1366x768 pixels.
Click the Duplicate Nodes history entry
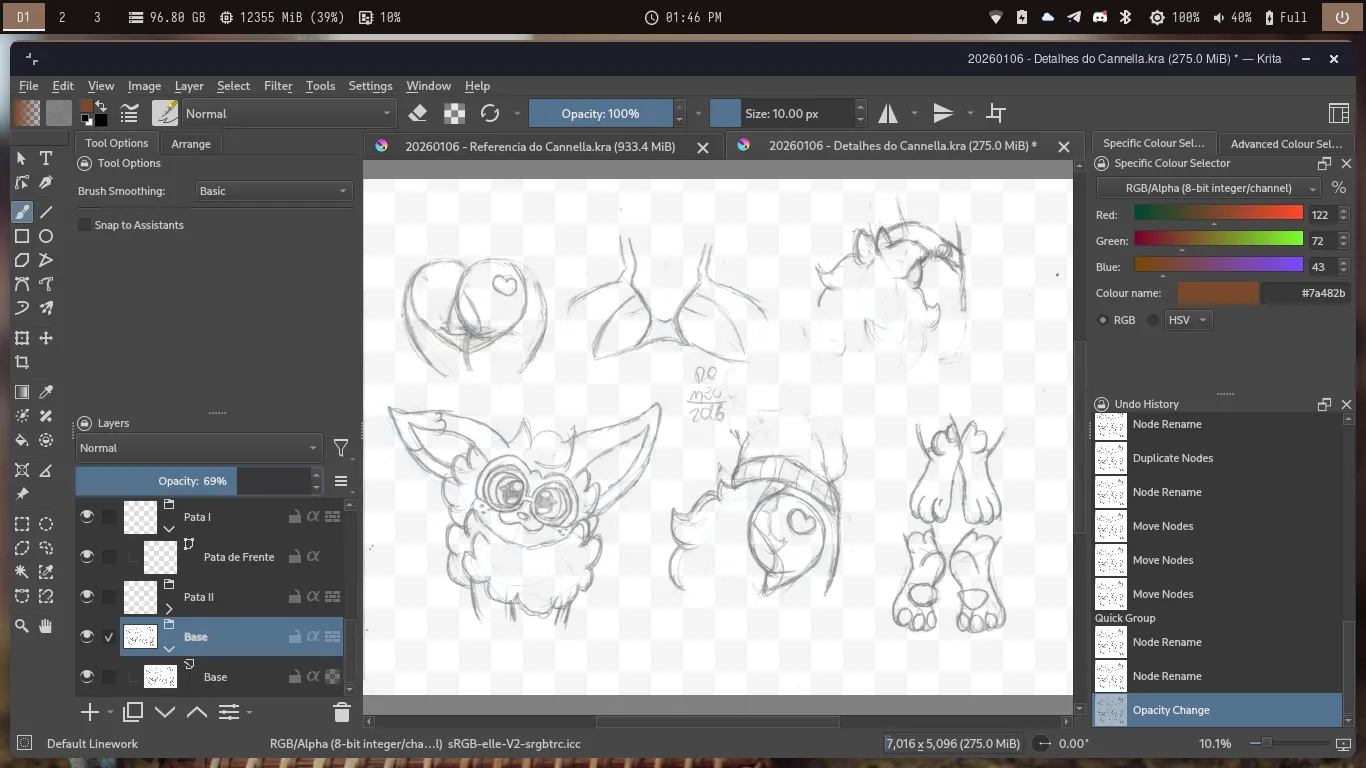[1172, 458]
